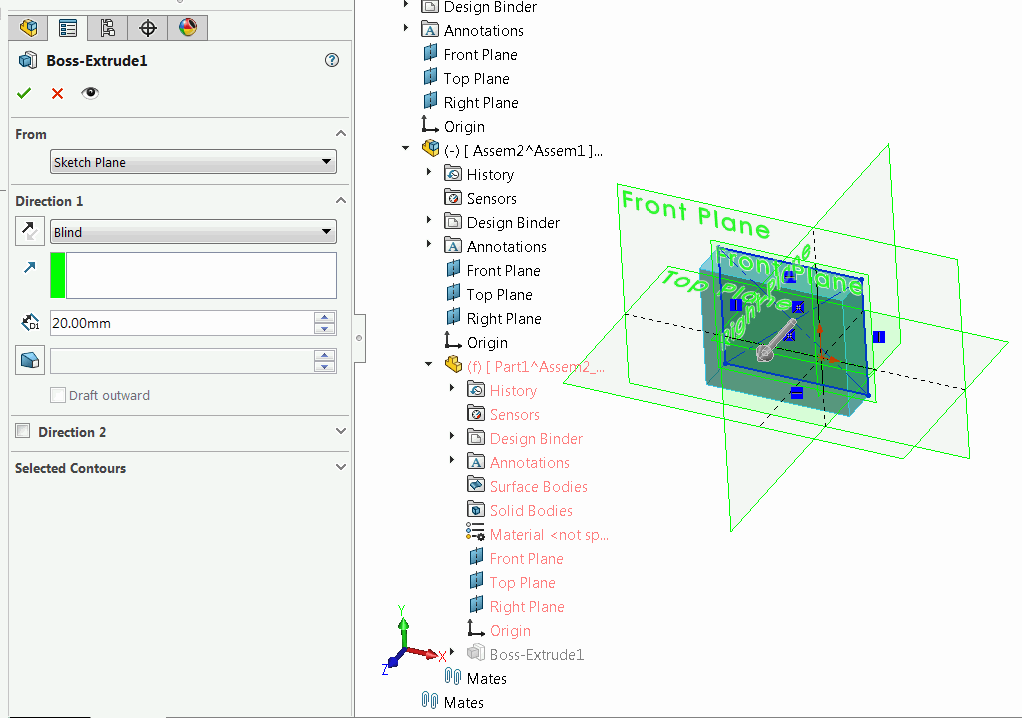This screenshot has width=1022, height=718.
Task: Select the Solid Bodies folder icon
Action: click(476, 510)
